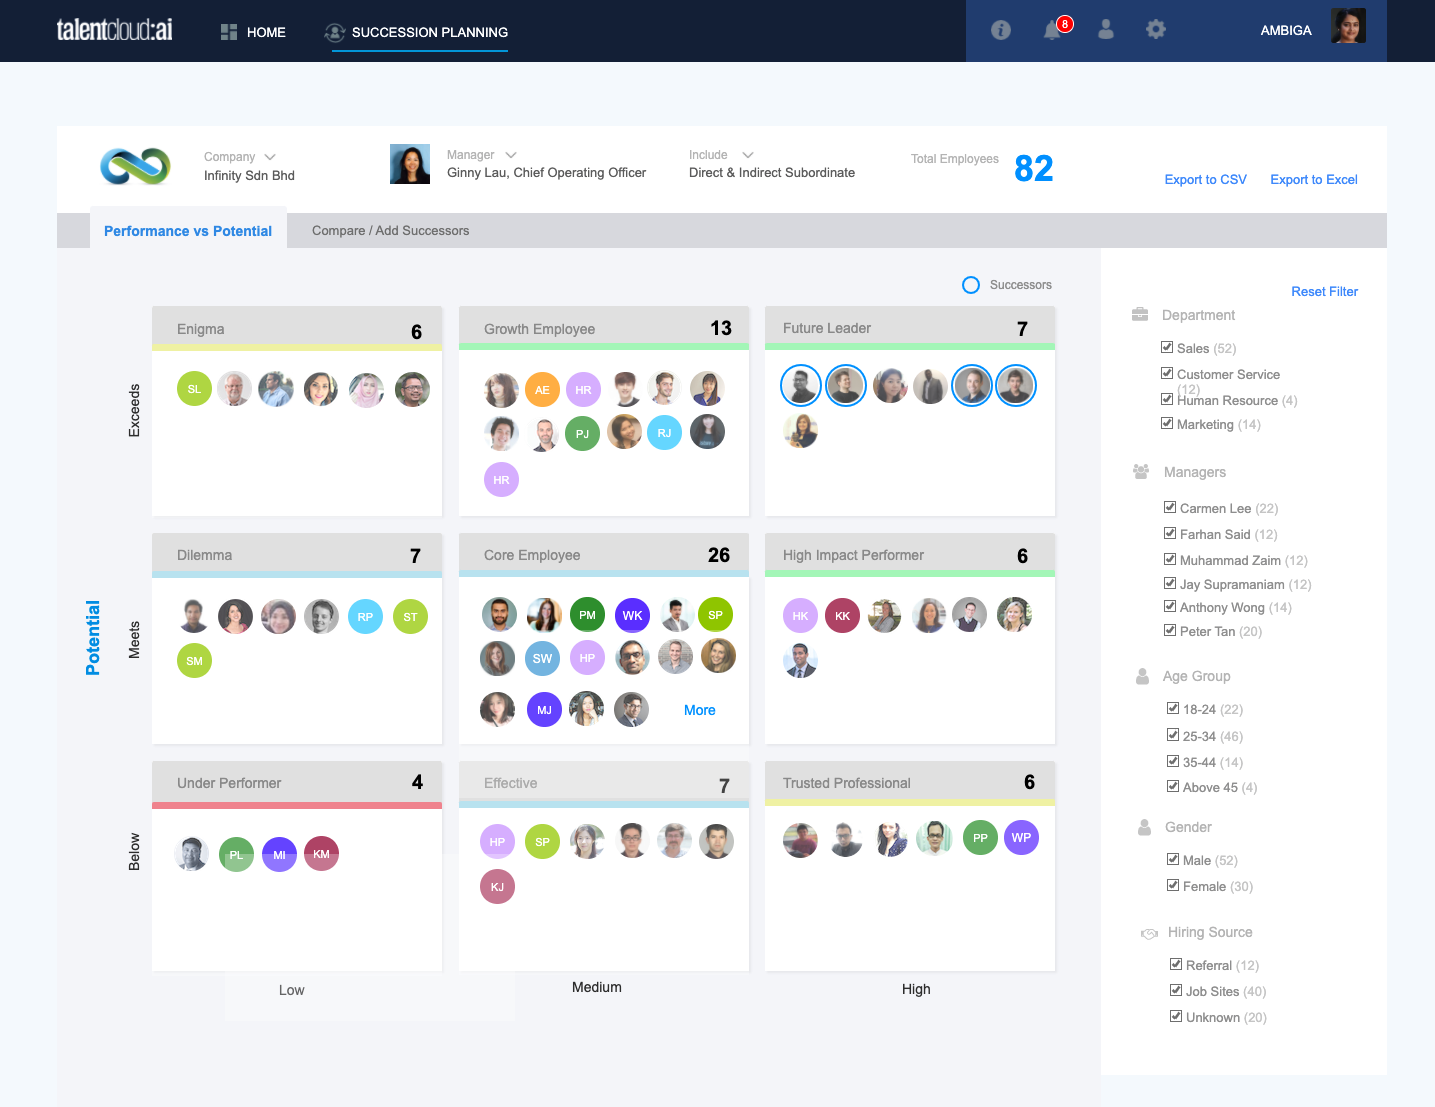Click Export to Excel link
Image resolution: width=1435 pixels, height=1107 pixels.
tap(1314, 180)
